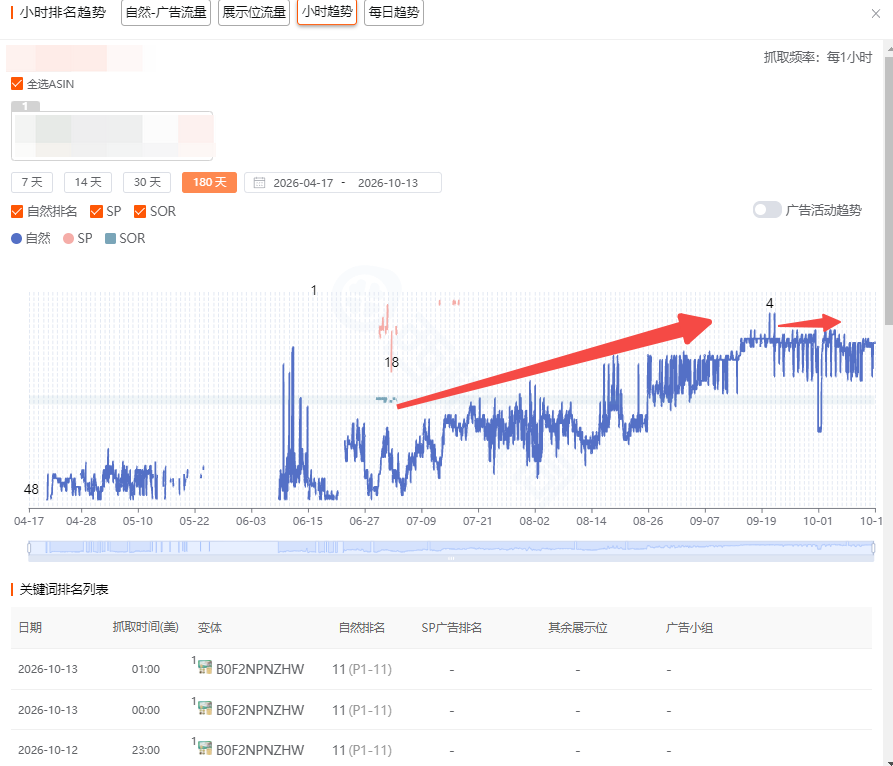This screenshot has height=766, width=893.
Task: Click rank 11 (P1-11) in 00:00 row
Action: click(x=362, y=710)
